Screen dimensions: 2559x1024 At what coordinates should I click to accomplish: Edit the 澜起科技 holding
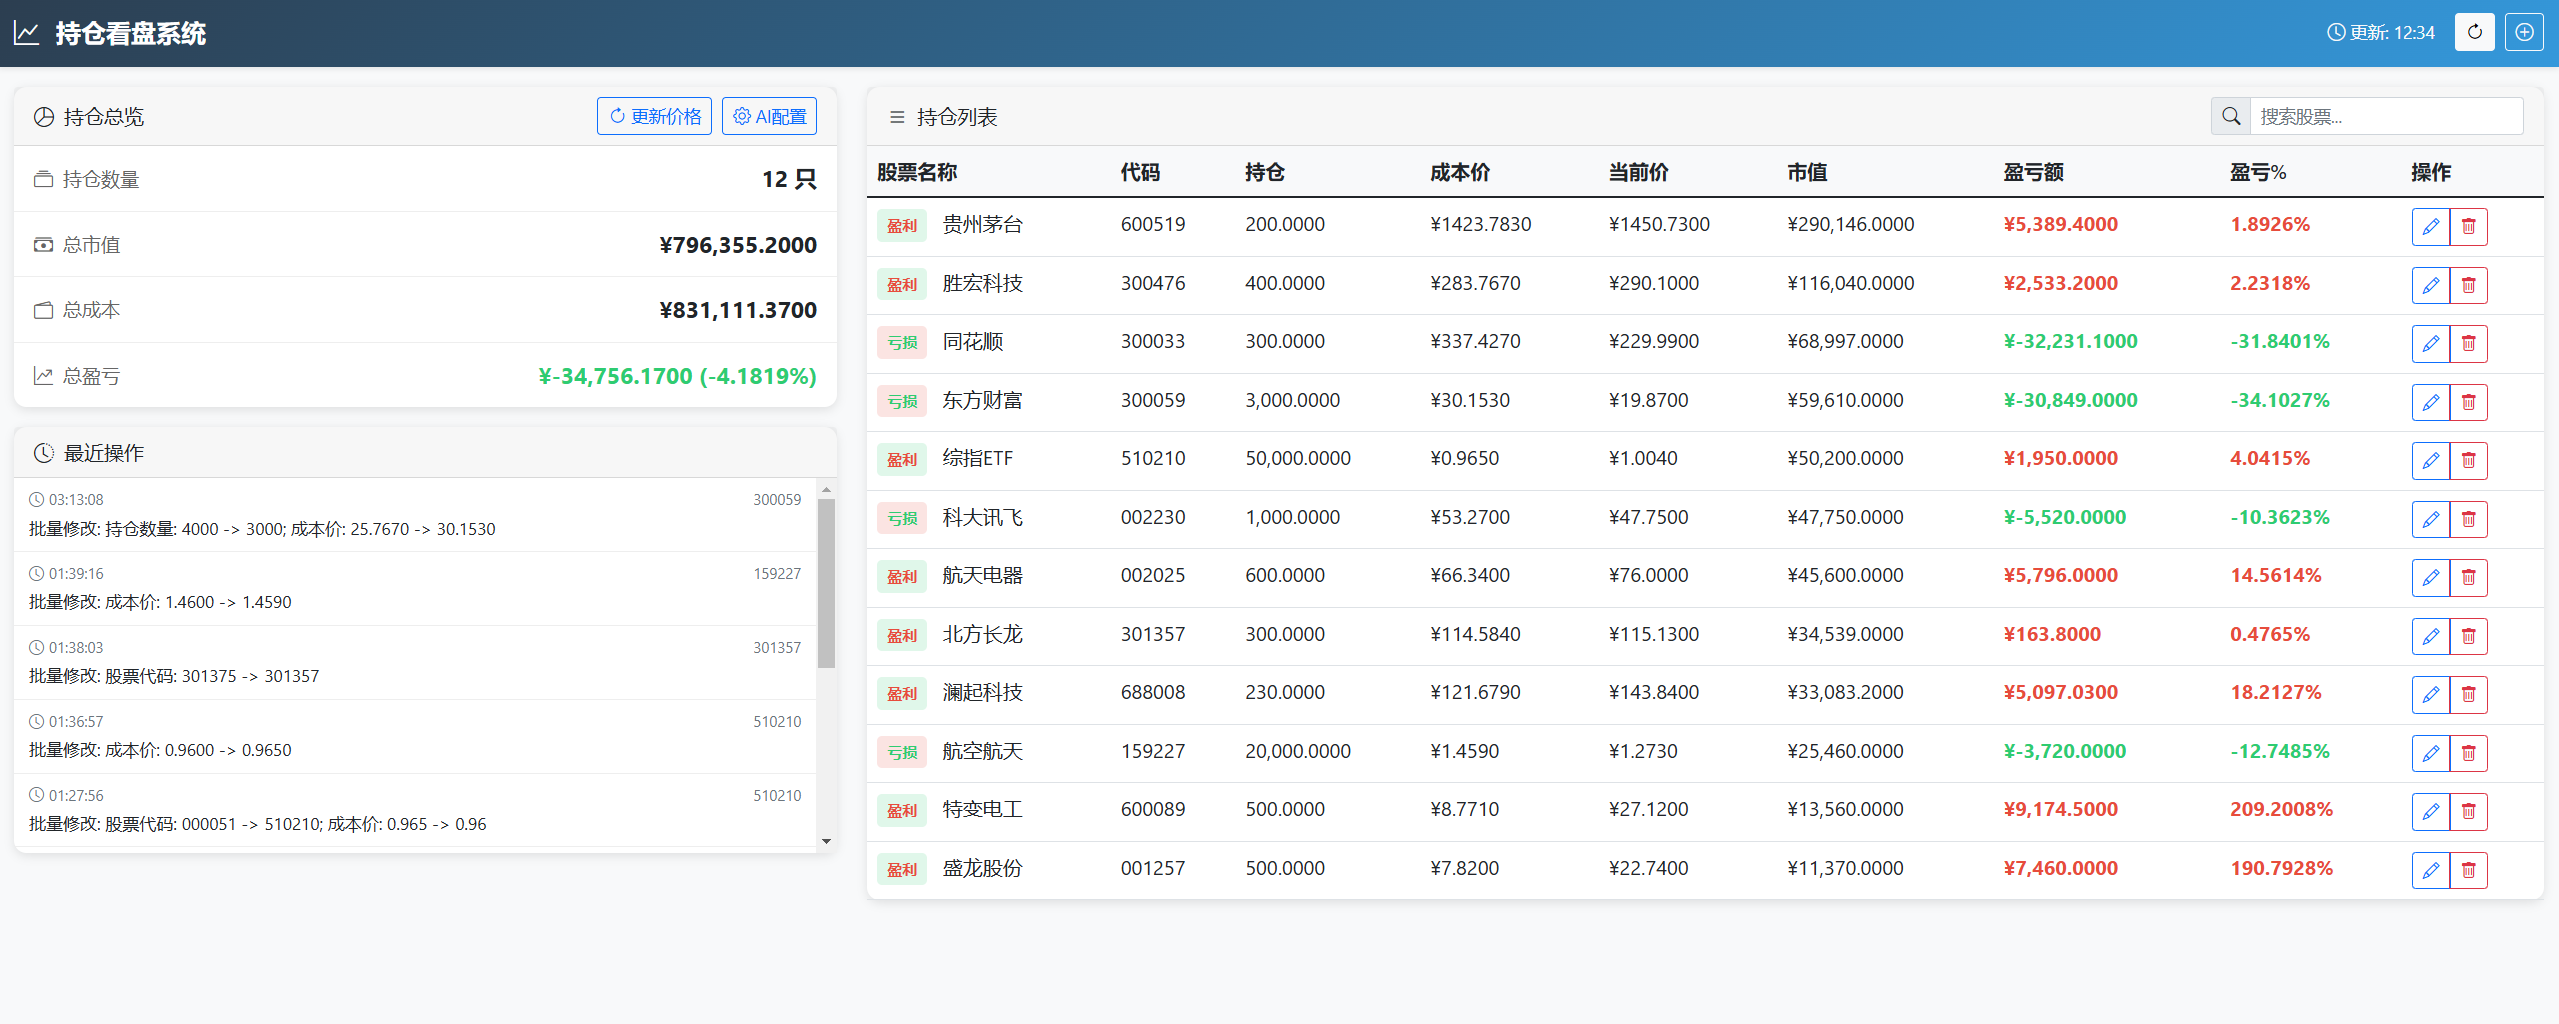click(x=2431, y=694)
